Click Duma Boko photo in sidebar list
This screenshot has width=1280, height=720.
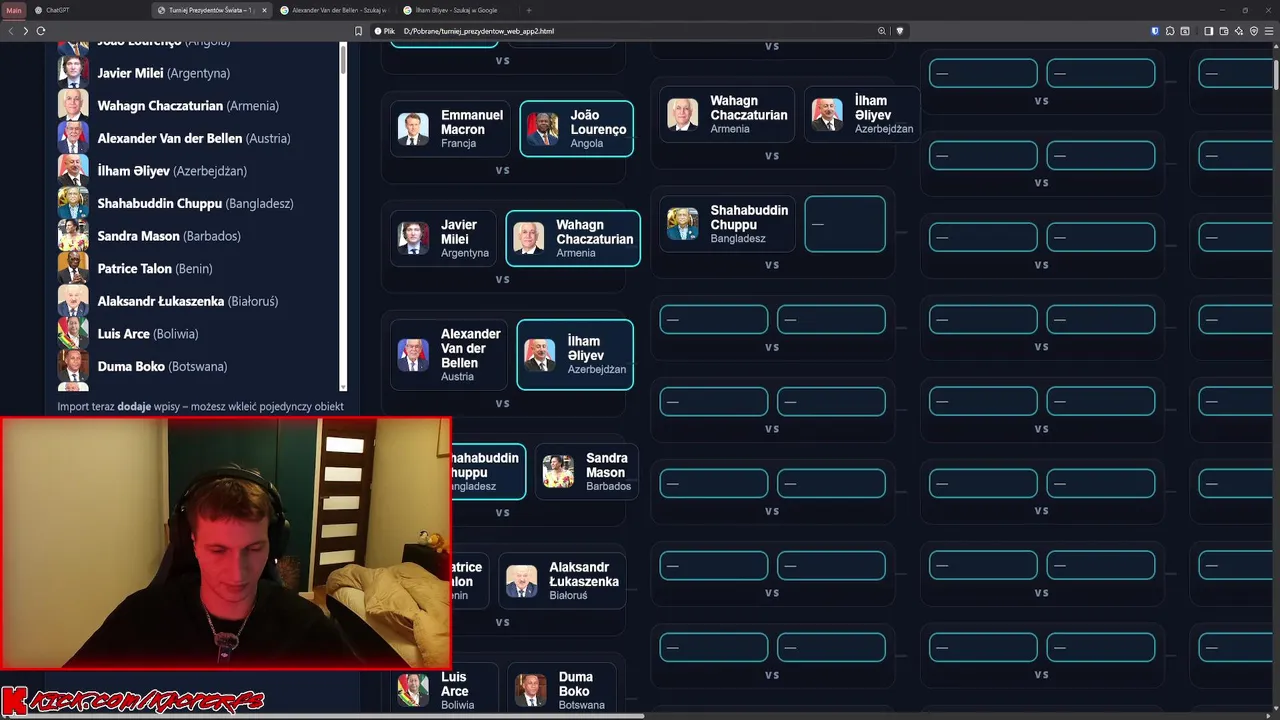click(x=73, y=366)
